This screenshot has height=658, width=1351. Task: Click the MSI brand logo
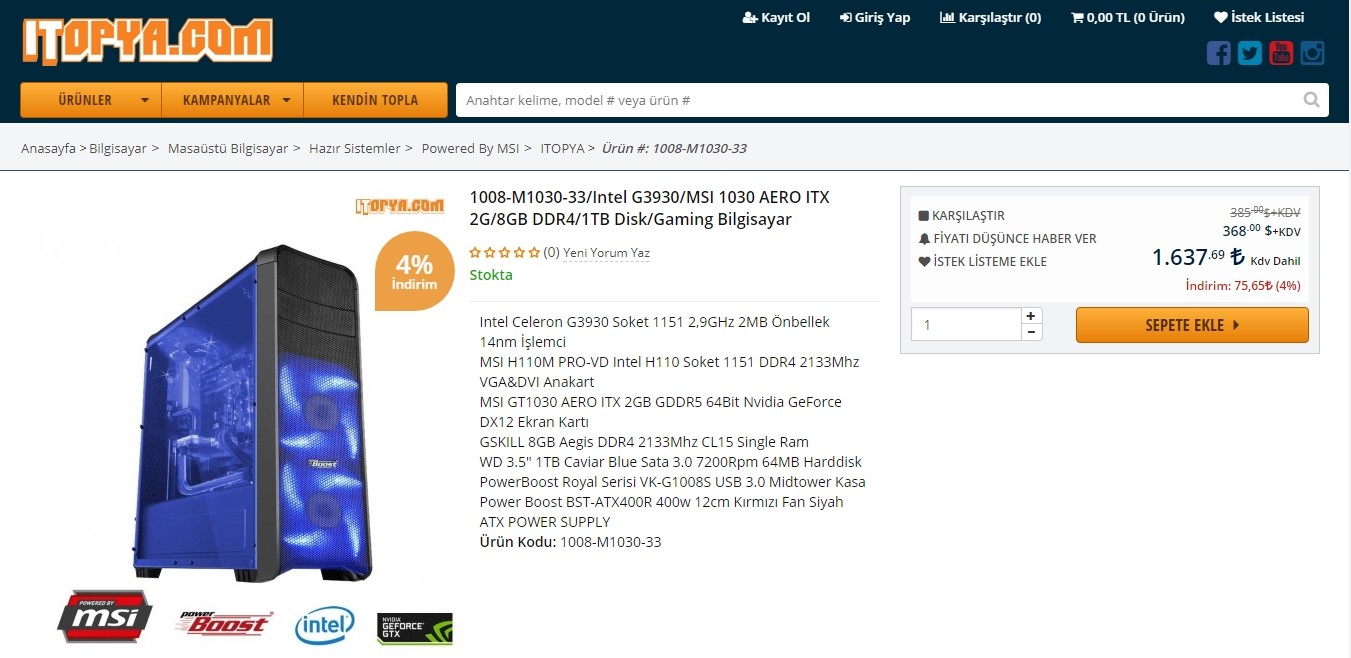point(105,616)
